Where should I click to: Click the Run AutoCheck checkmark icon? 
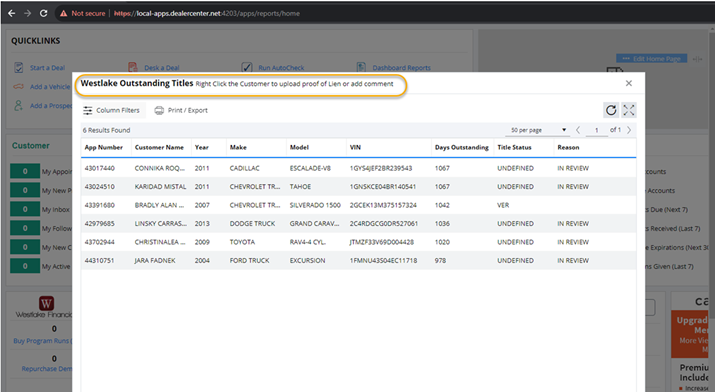click(247, 67)
